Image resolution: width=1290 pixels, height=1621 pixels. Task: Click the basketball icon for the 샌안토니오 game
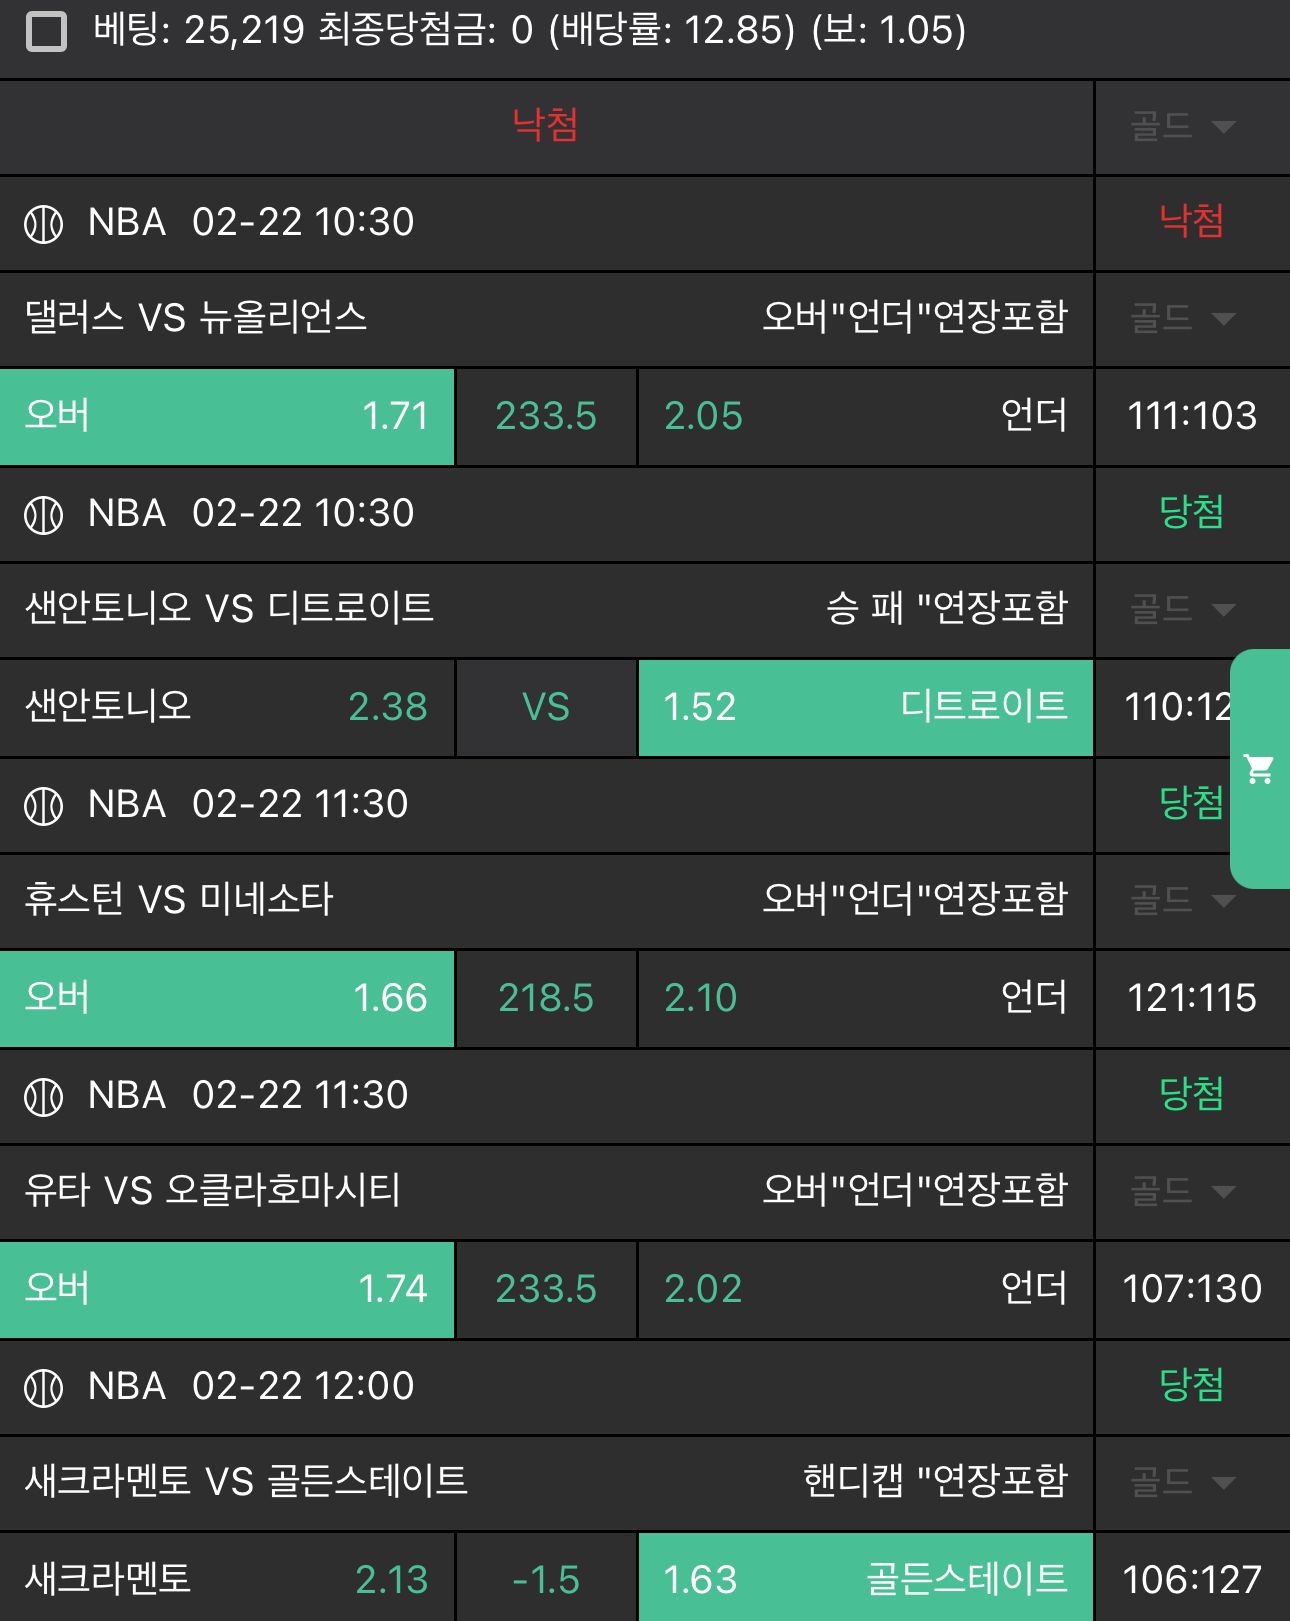click(44, 515)
